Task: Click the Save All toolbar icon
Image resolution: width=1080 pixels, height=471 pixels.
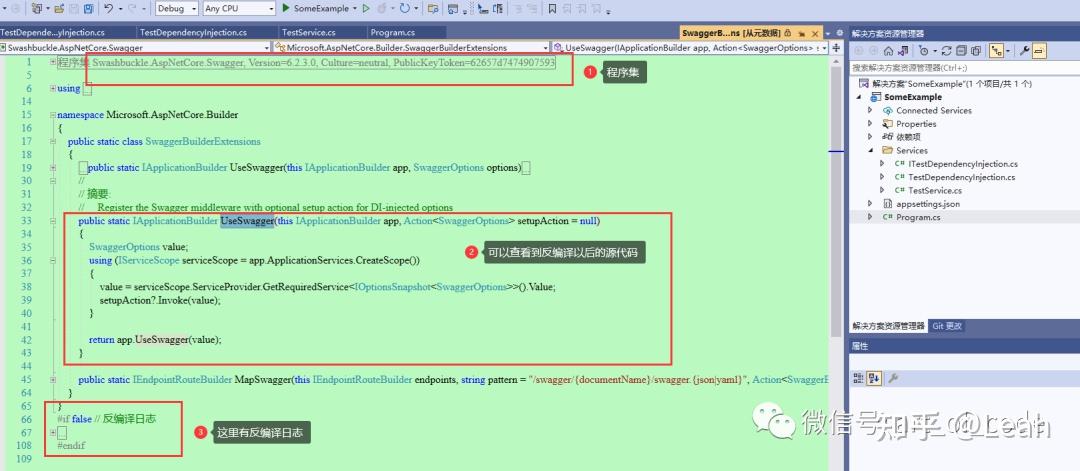Action: point(88,8)
